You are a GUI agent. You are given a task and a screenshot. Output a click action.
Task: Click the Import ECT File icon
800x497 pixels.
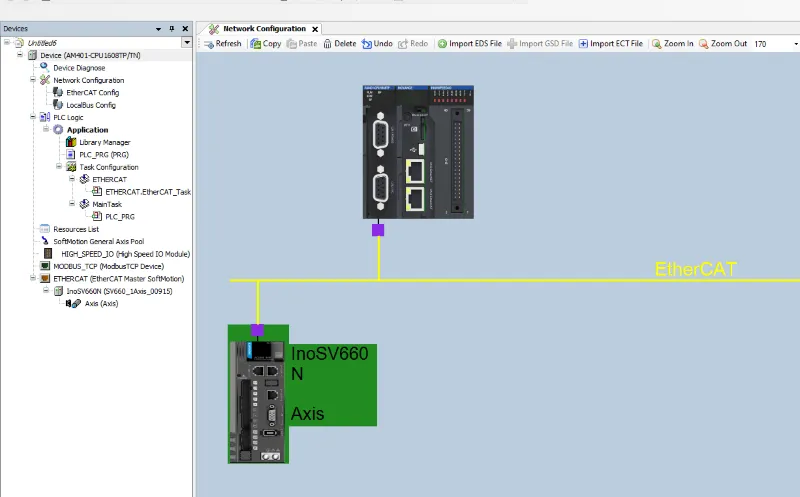pos(584,44)
